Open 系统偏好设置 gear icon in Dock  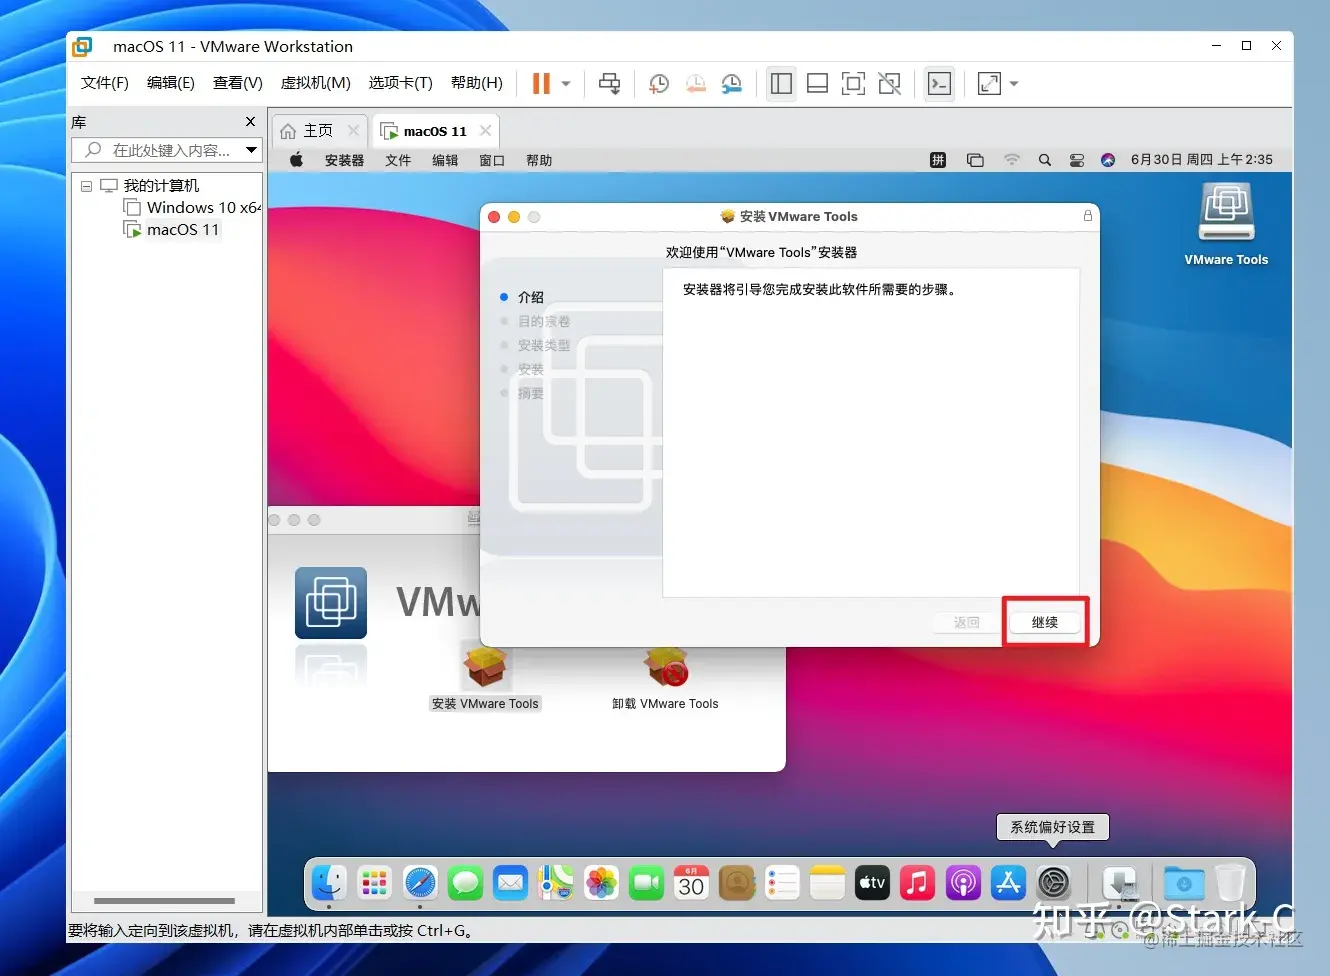1054,883
